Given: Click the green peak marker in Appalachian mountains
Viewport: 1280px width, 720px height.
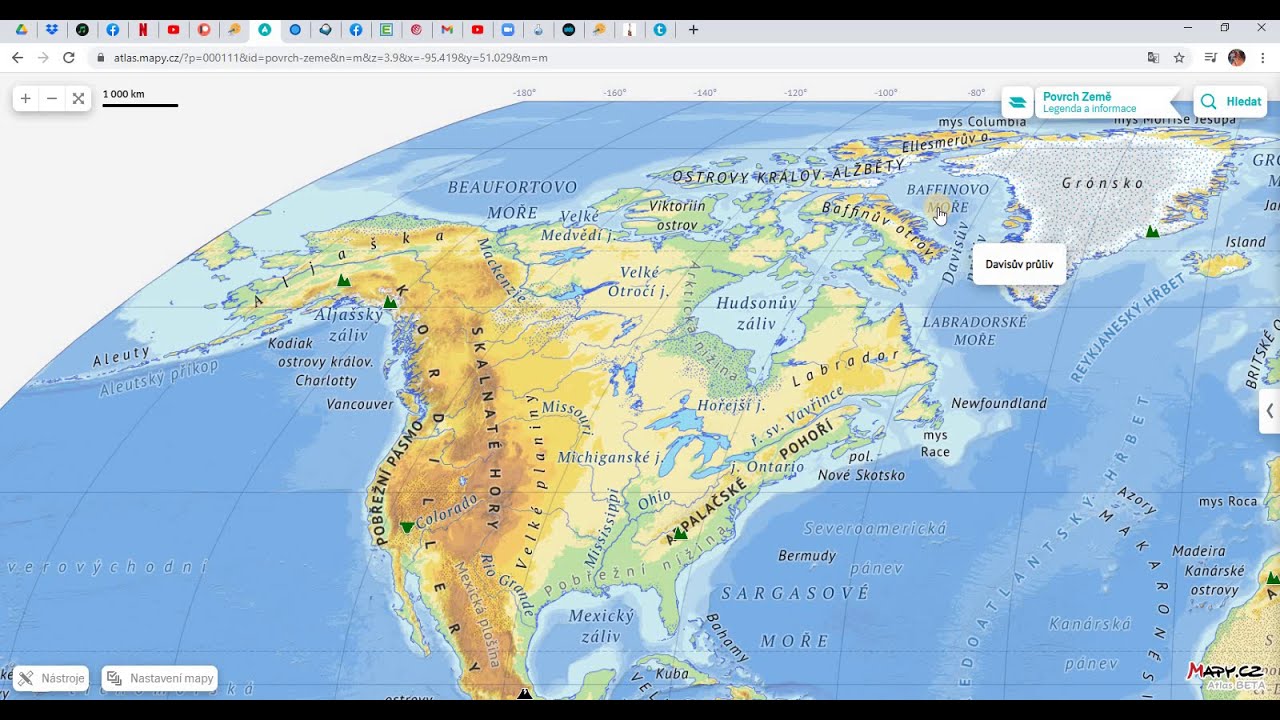Looking at the screenshot, I should (x=681, y=533).
